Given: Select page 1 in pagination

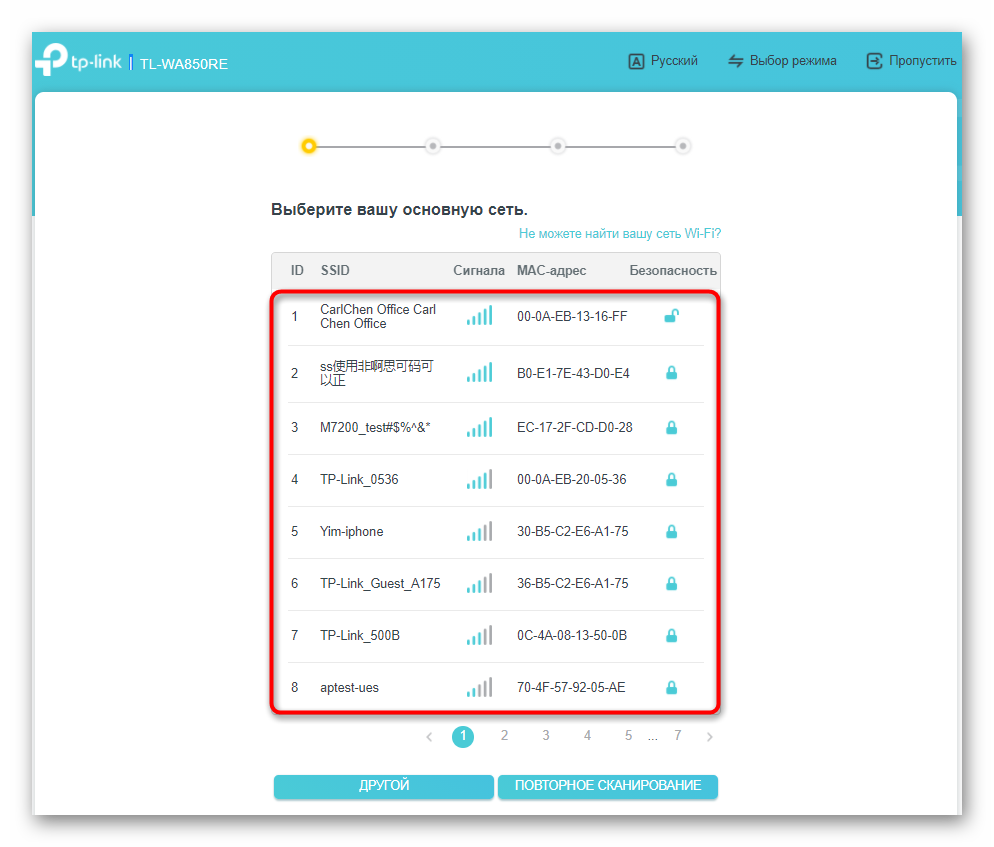Looking at the screenshot, I should [463, 737].
